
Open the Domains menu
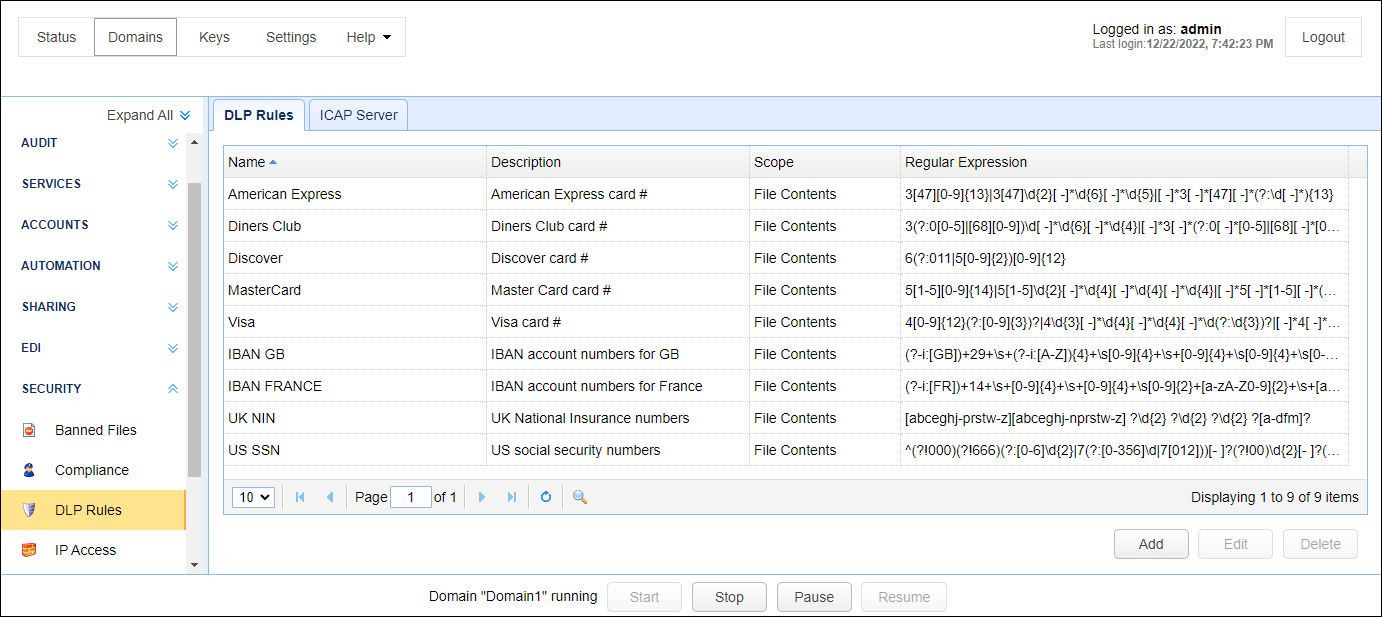[135, 37]
